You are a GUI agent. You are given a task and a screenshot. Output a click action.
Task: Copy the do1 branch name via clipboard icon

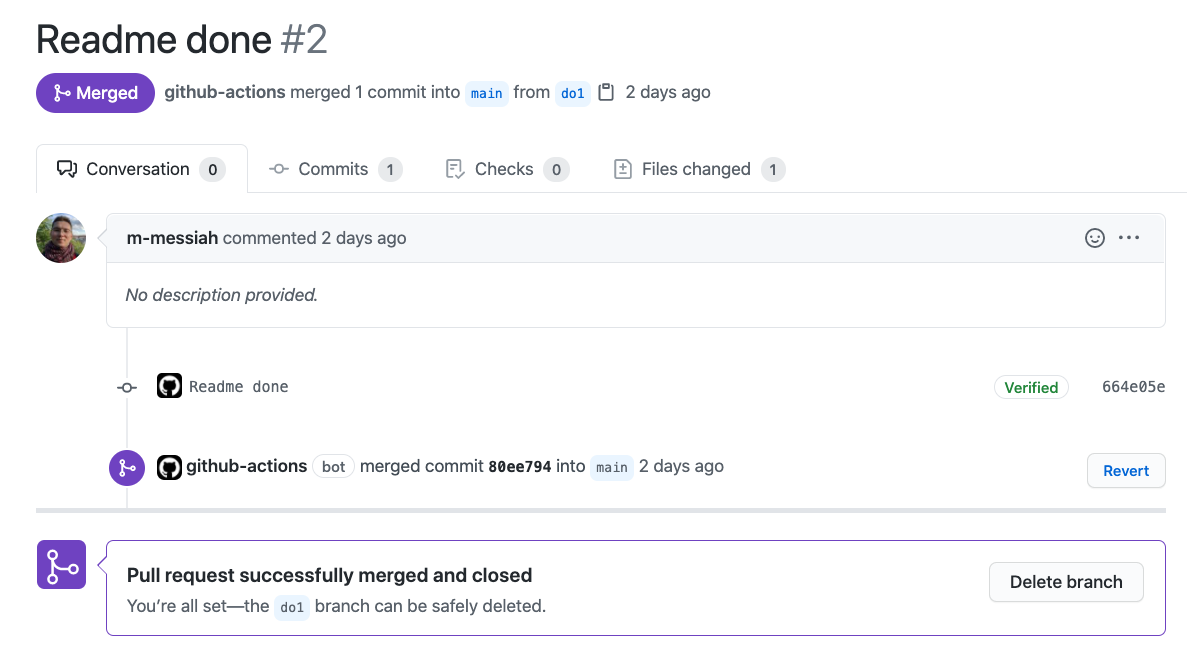coord(606,92)
